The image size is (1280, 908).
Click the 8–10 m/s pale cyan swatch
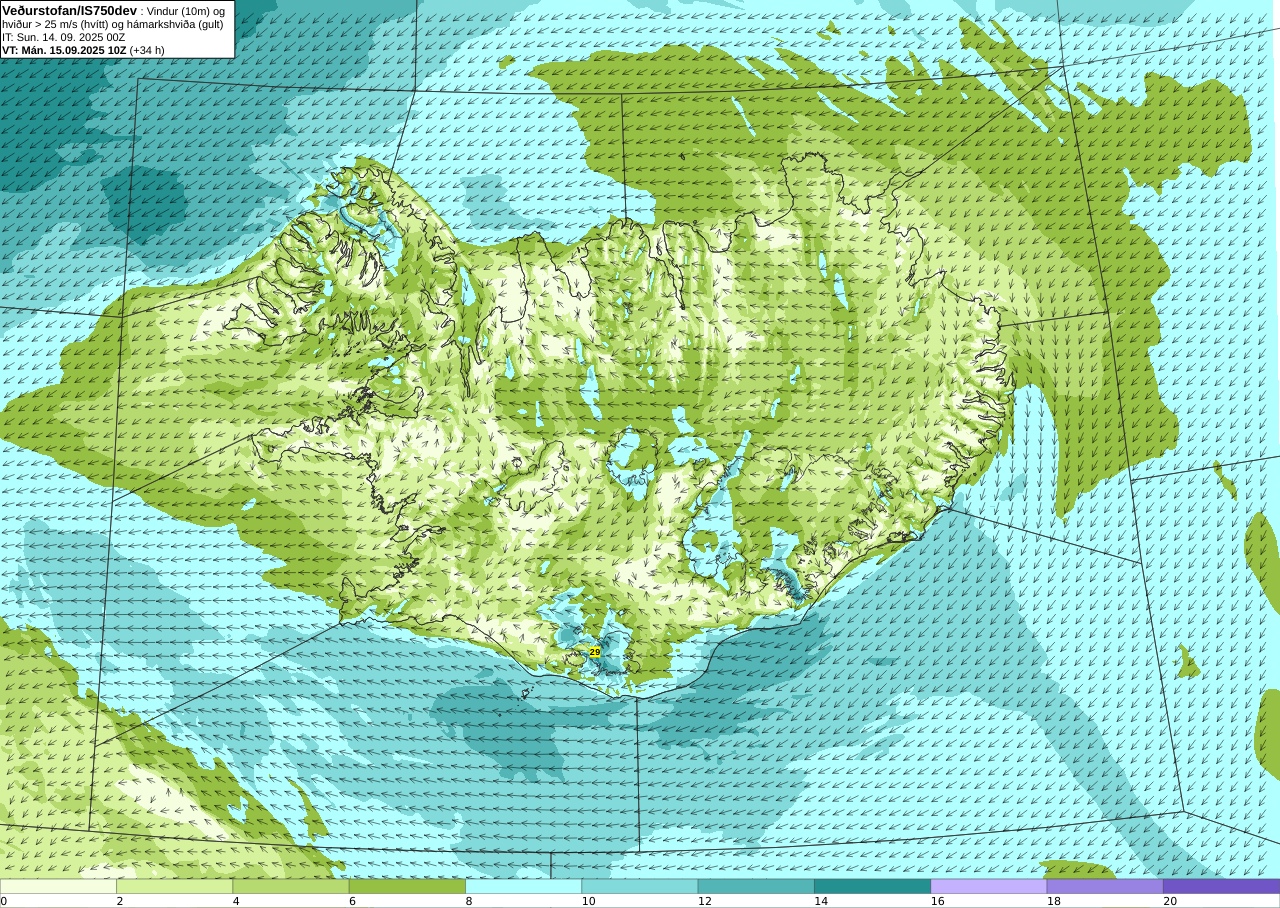click(x=523, y=886)
